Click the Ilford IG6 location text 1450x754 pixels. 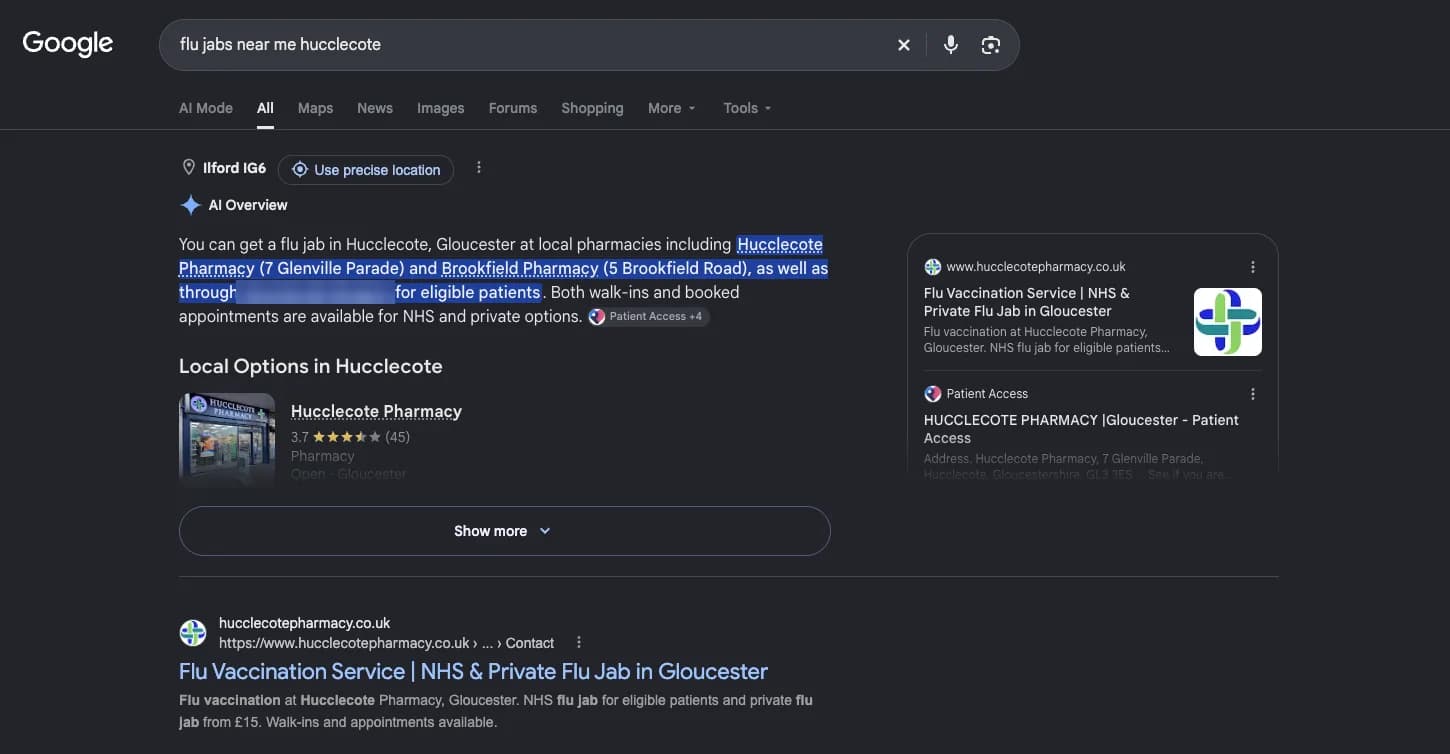coord(234,168)
